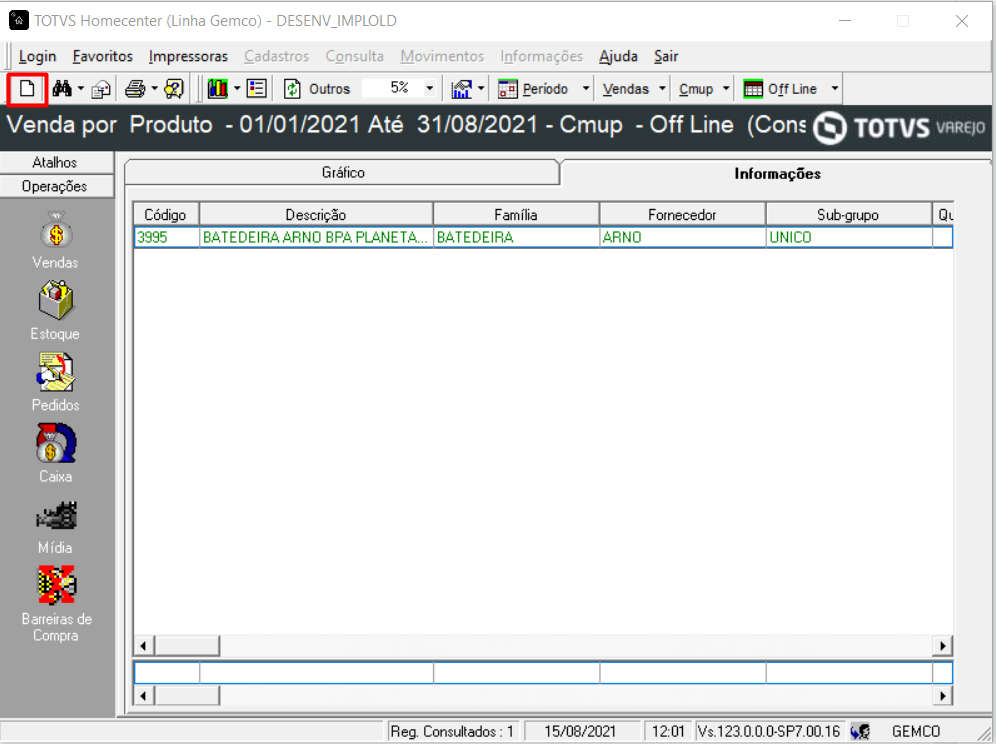Click the Vendas toolbar button
Screen dimensions: 996x744
pyautogui.click(x=626, y=89)
